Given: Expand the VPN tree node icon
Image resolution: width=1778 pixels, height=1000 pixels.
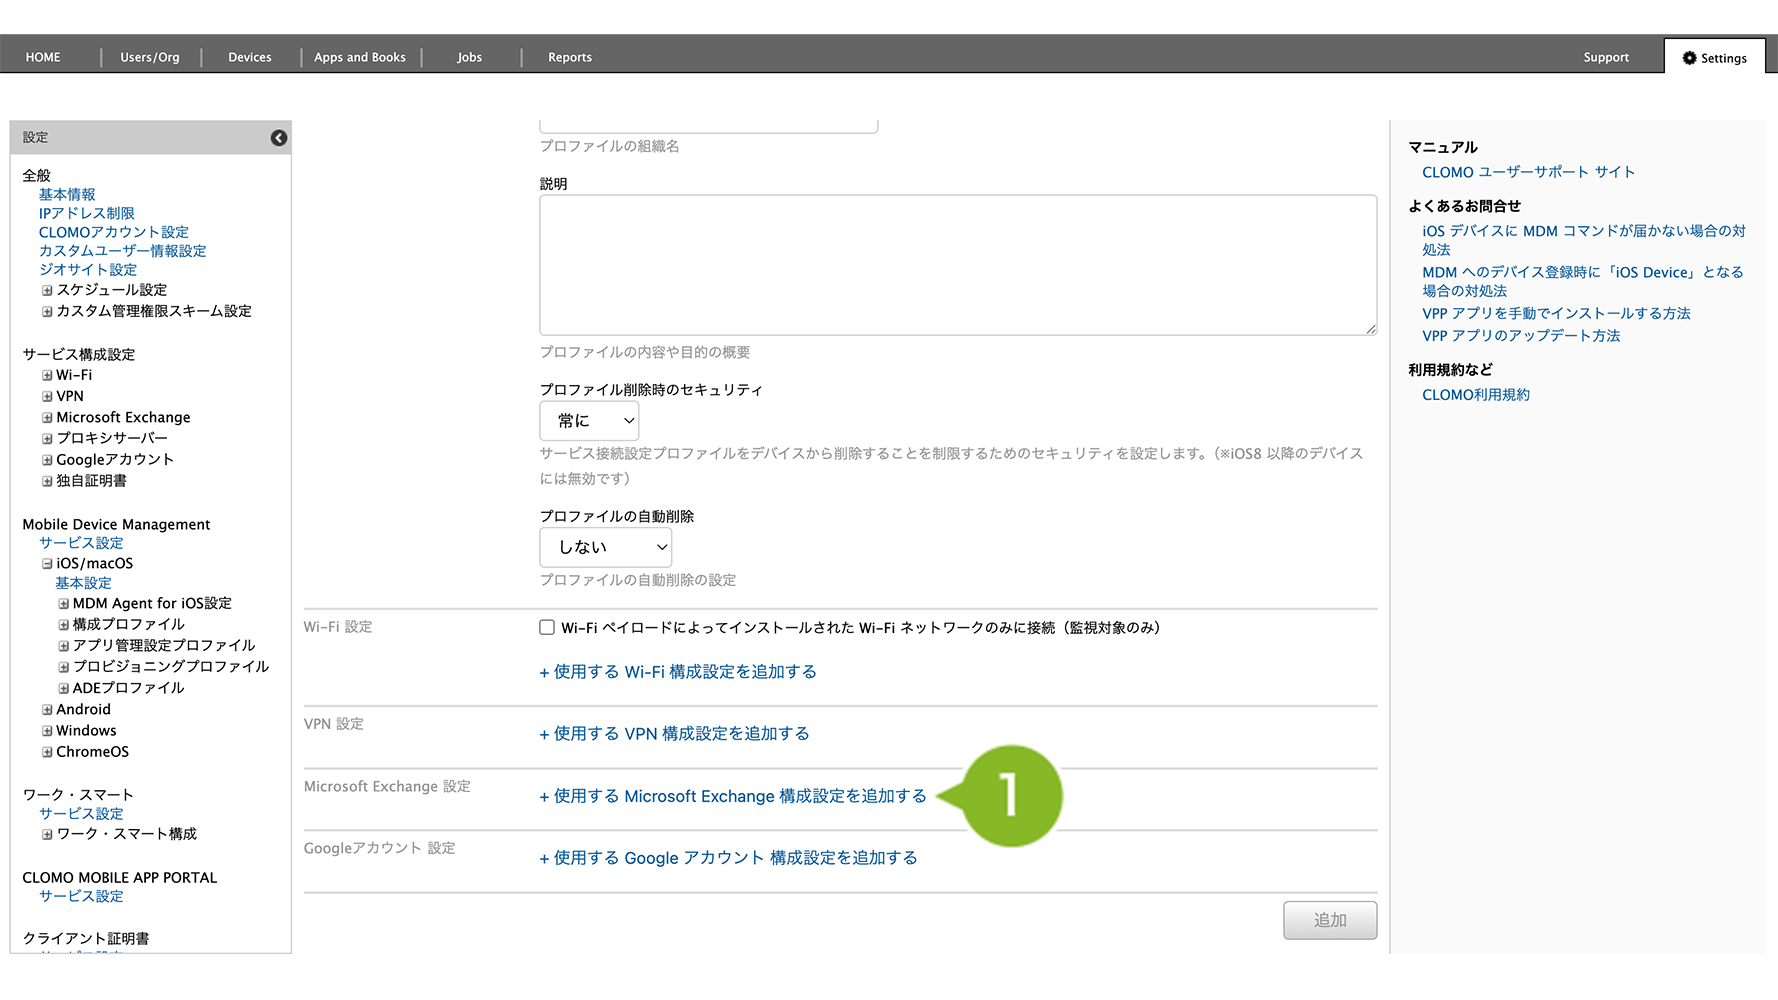Looking at the screenshot, I should coord(47,397).
